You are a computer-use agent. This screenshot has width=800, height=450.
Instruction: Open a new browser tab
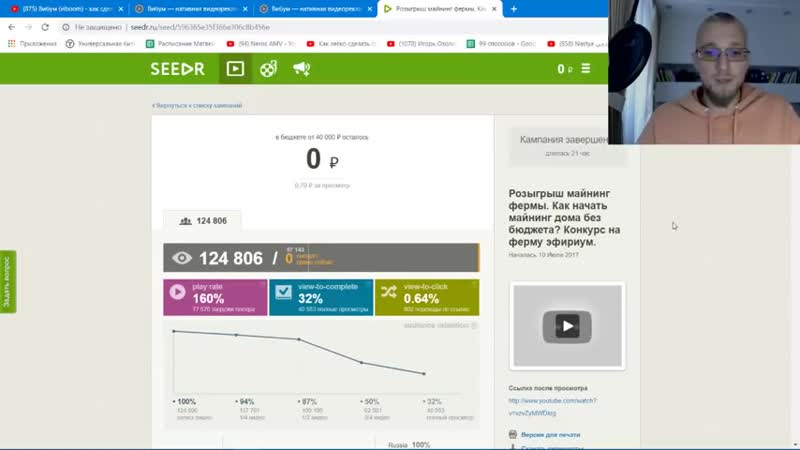pyautogui.click(x=514, y=9)
